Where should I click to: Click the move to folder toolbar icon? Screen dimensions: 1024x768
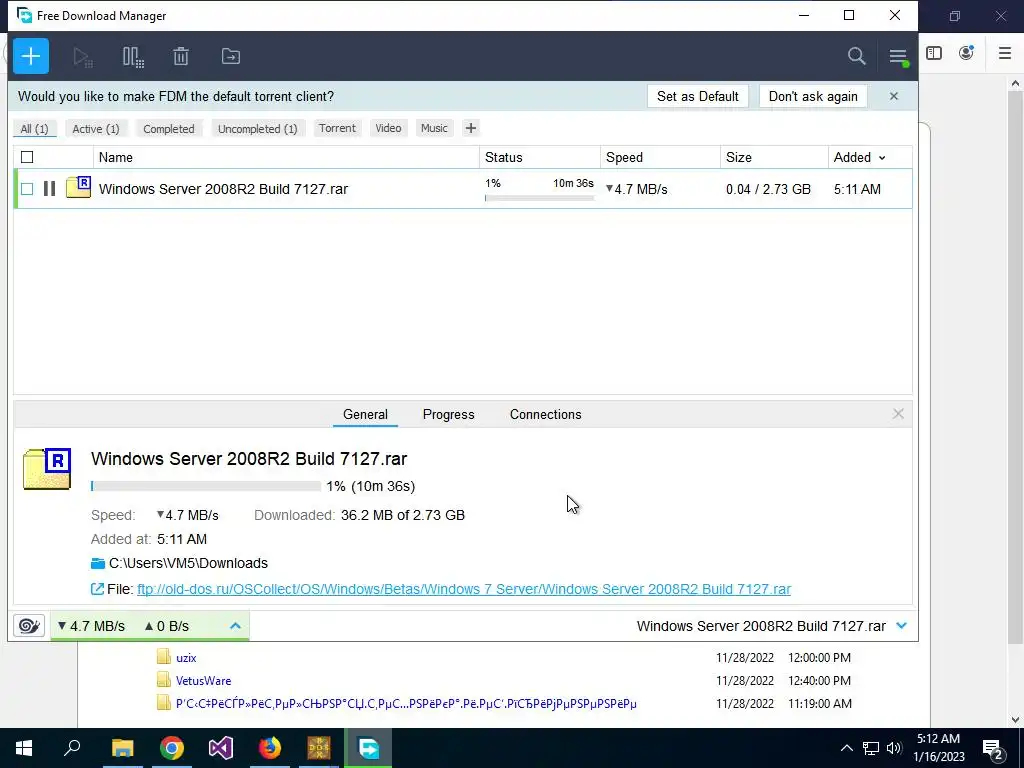click(231, 57)
